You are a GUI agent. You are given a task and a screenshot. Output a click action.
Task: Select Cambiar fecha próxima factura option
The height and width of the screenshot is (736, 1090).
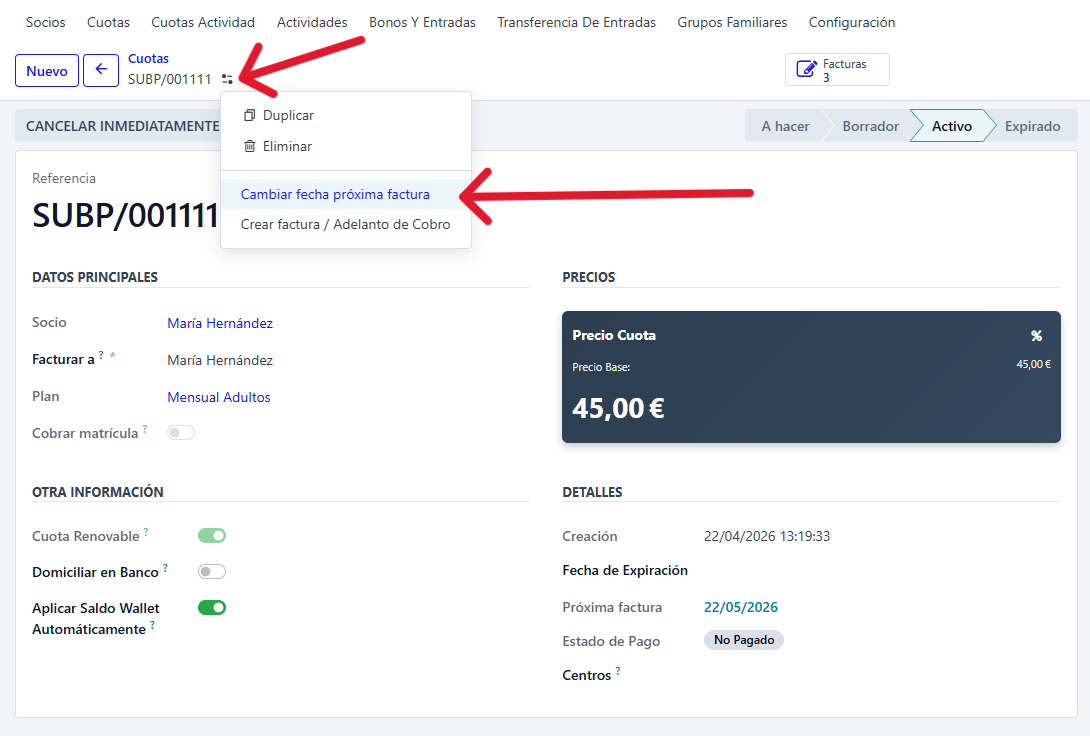(x=335, y=194)
